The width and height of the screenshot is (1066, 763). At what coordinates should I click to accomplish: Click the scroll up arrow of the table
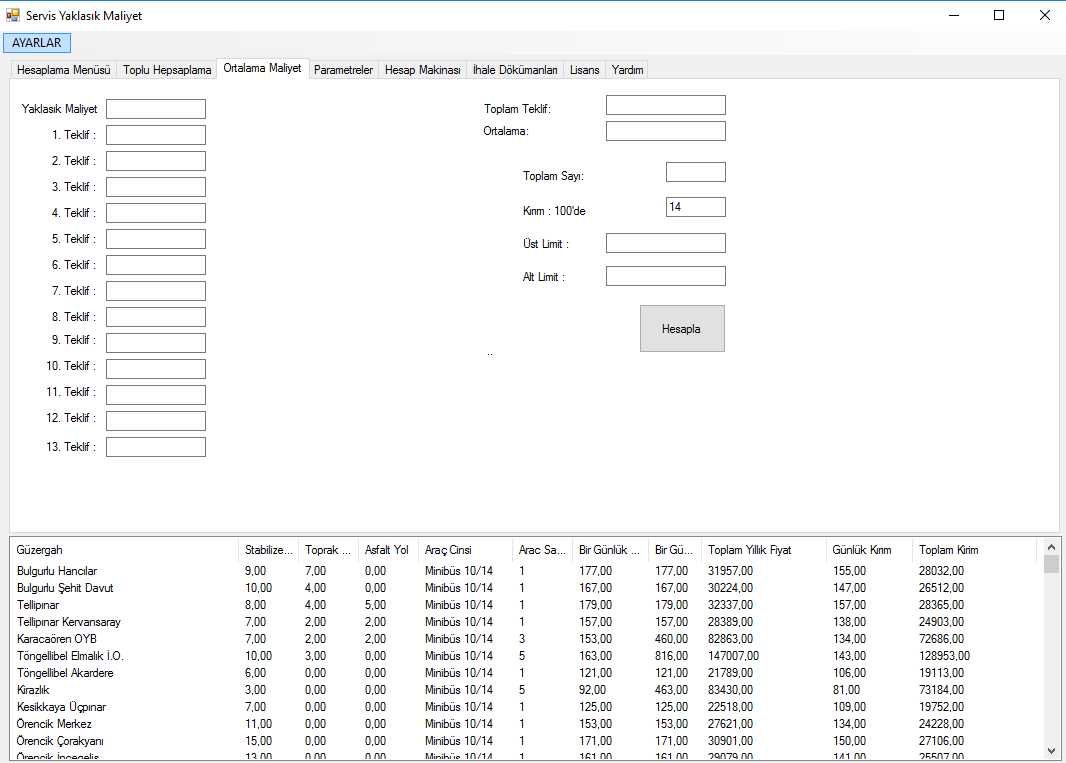pos(1051,546)
